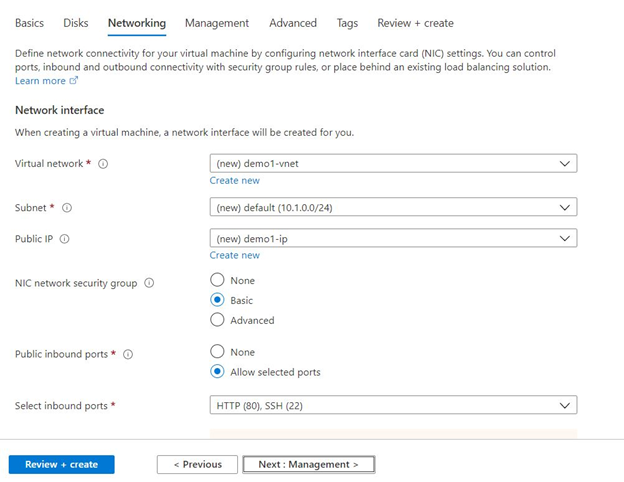Viewport: 624px width, 482px height.
Task: Click Create new link under Virtual network
Action: [x=235, y=181]
